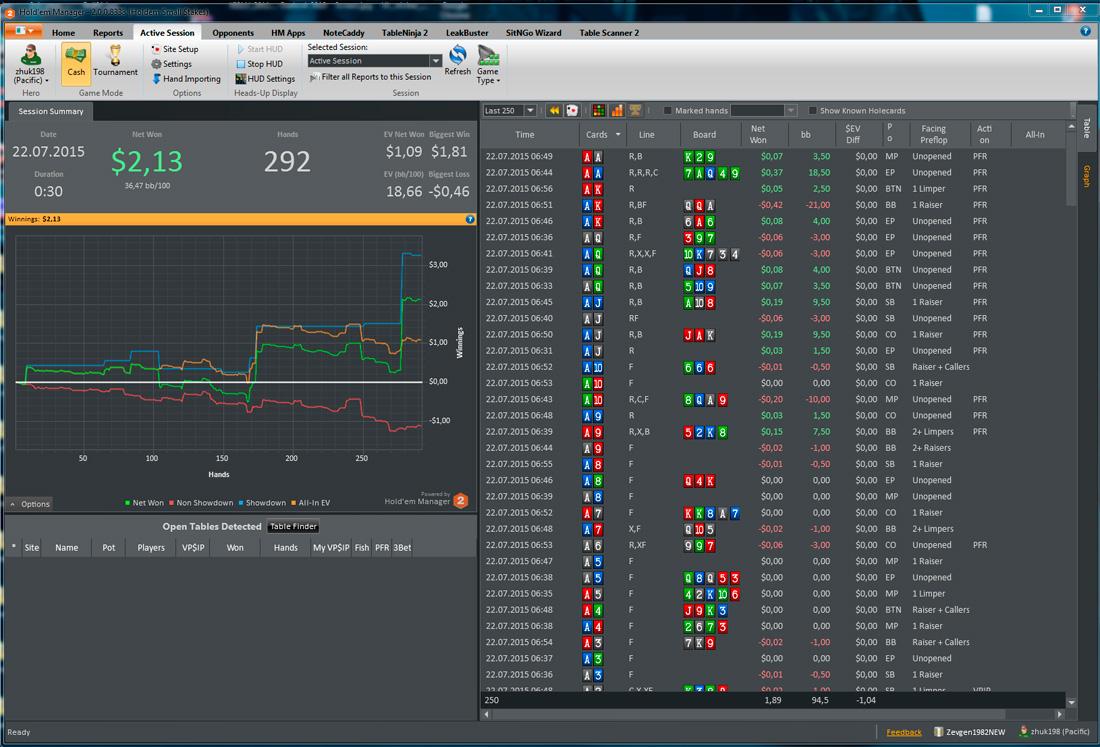The image size is (1100, 747).
Task: Sort by Board column header
Action: coord(704,135)
